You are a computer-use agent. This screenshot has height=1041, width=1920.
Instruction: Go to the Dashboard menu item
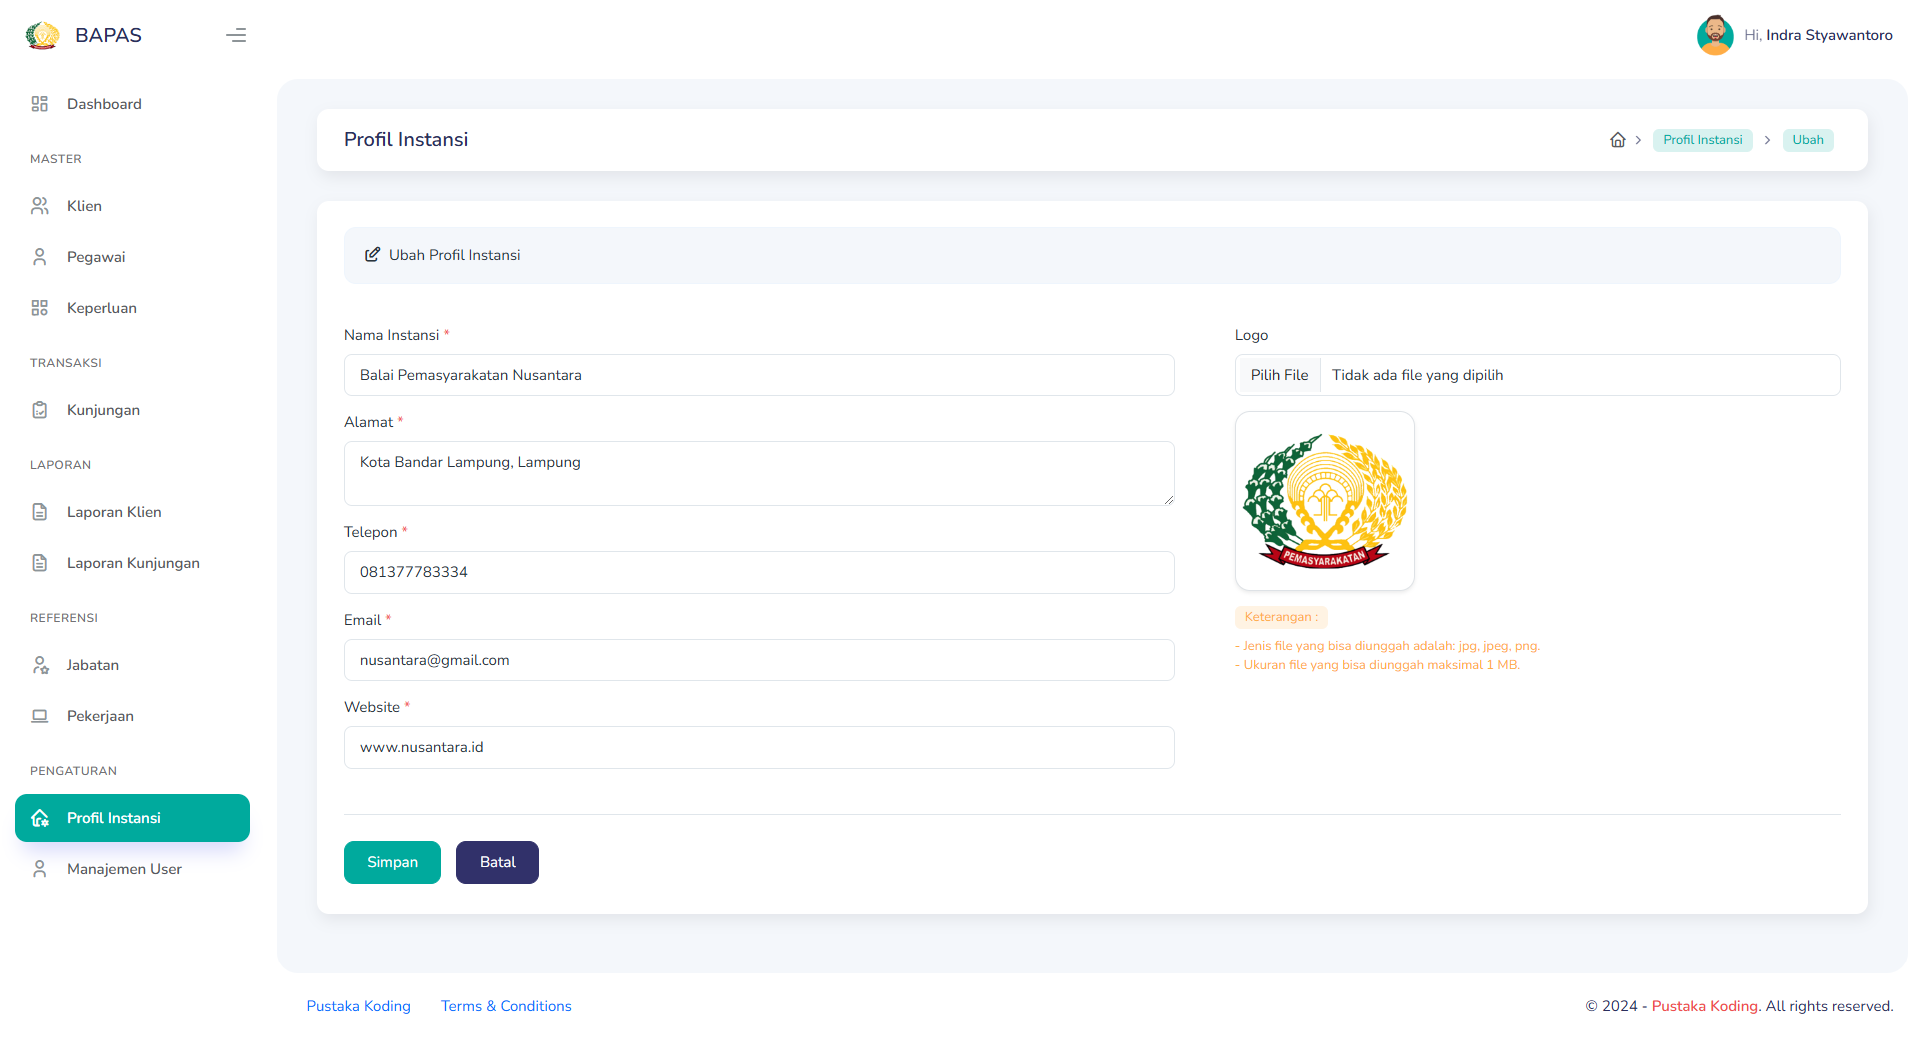point(104,103)
